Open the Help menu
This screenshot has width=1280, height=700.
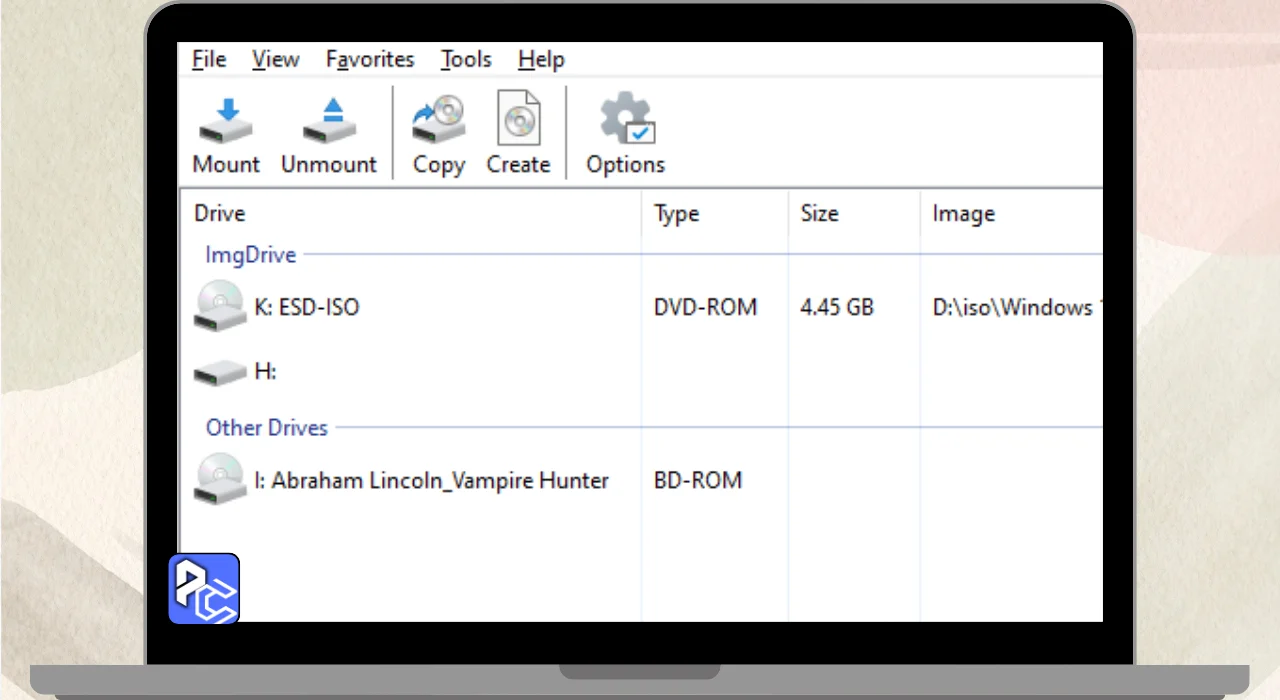tap(541, 60)
